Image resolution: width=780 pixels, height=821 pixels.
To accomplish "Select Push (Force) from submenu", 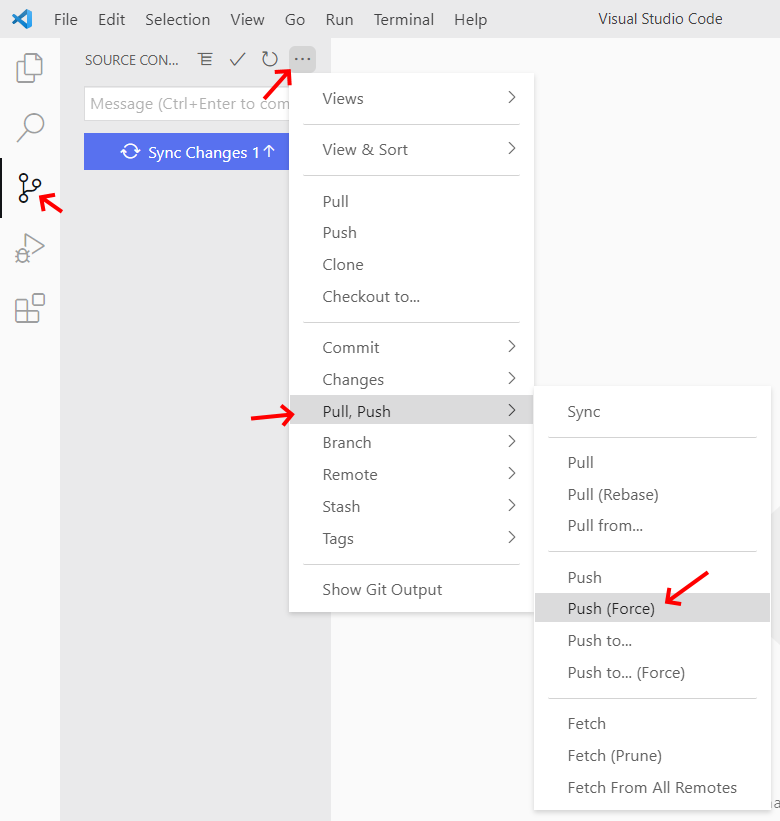I will [x=611, y=608].
